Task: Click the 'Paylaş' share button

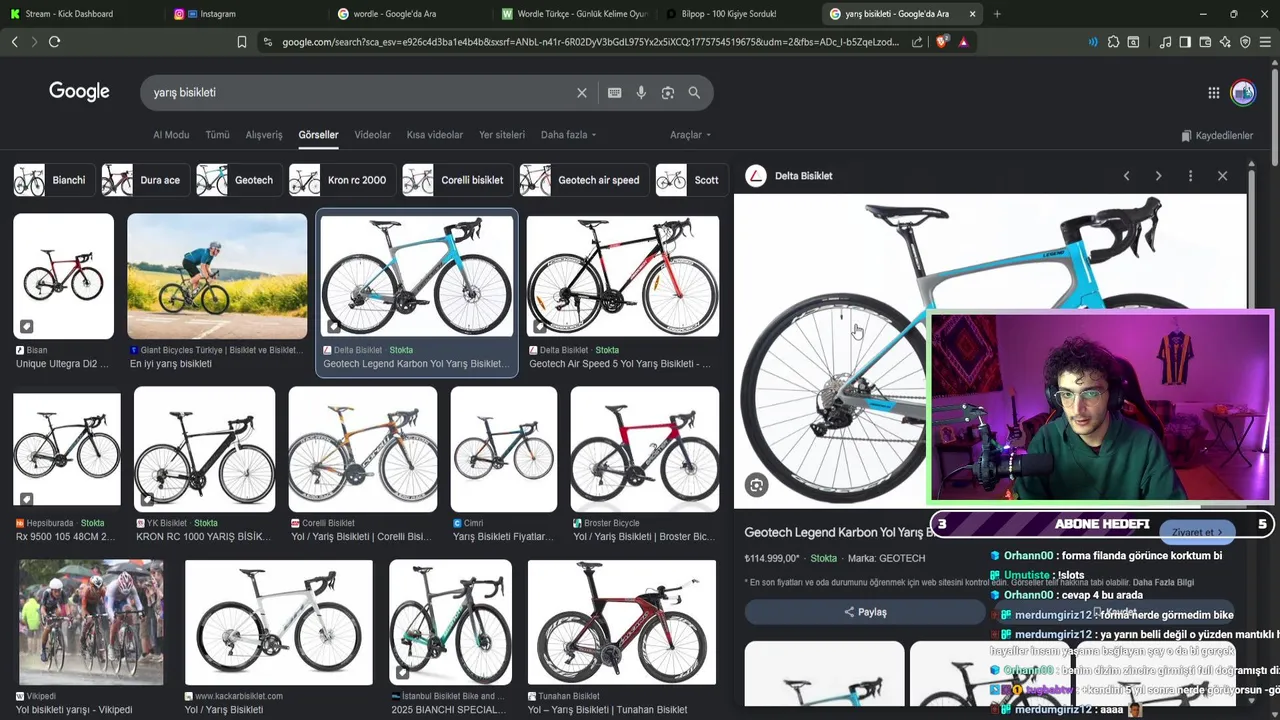Action: [x=866, y=612]
